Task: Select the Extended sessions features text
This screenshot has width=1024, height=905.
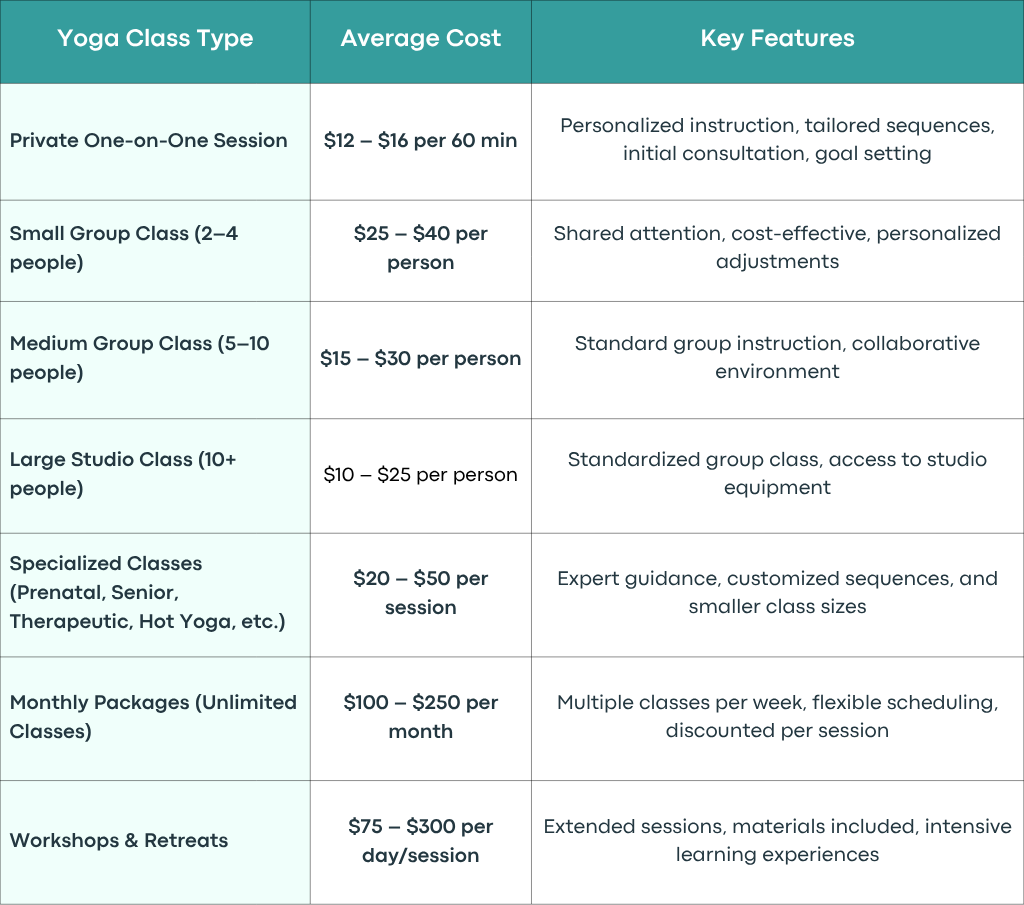Action: [777, 840]
